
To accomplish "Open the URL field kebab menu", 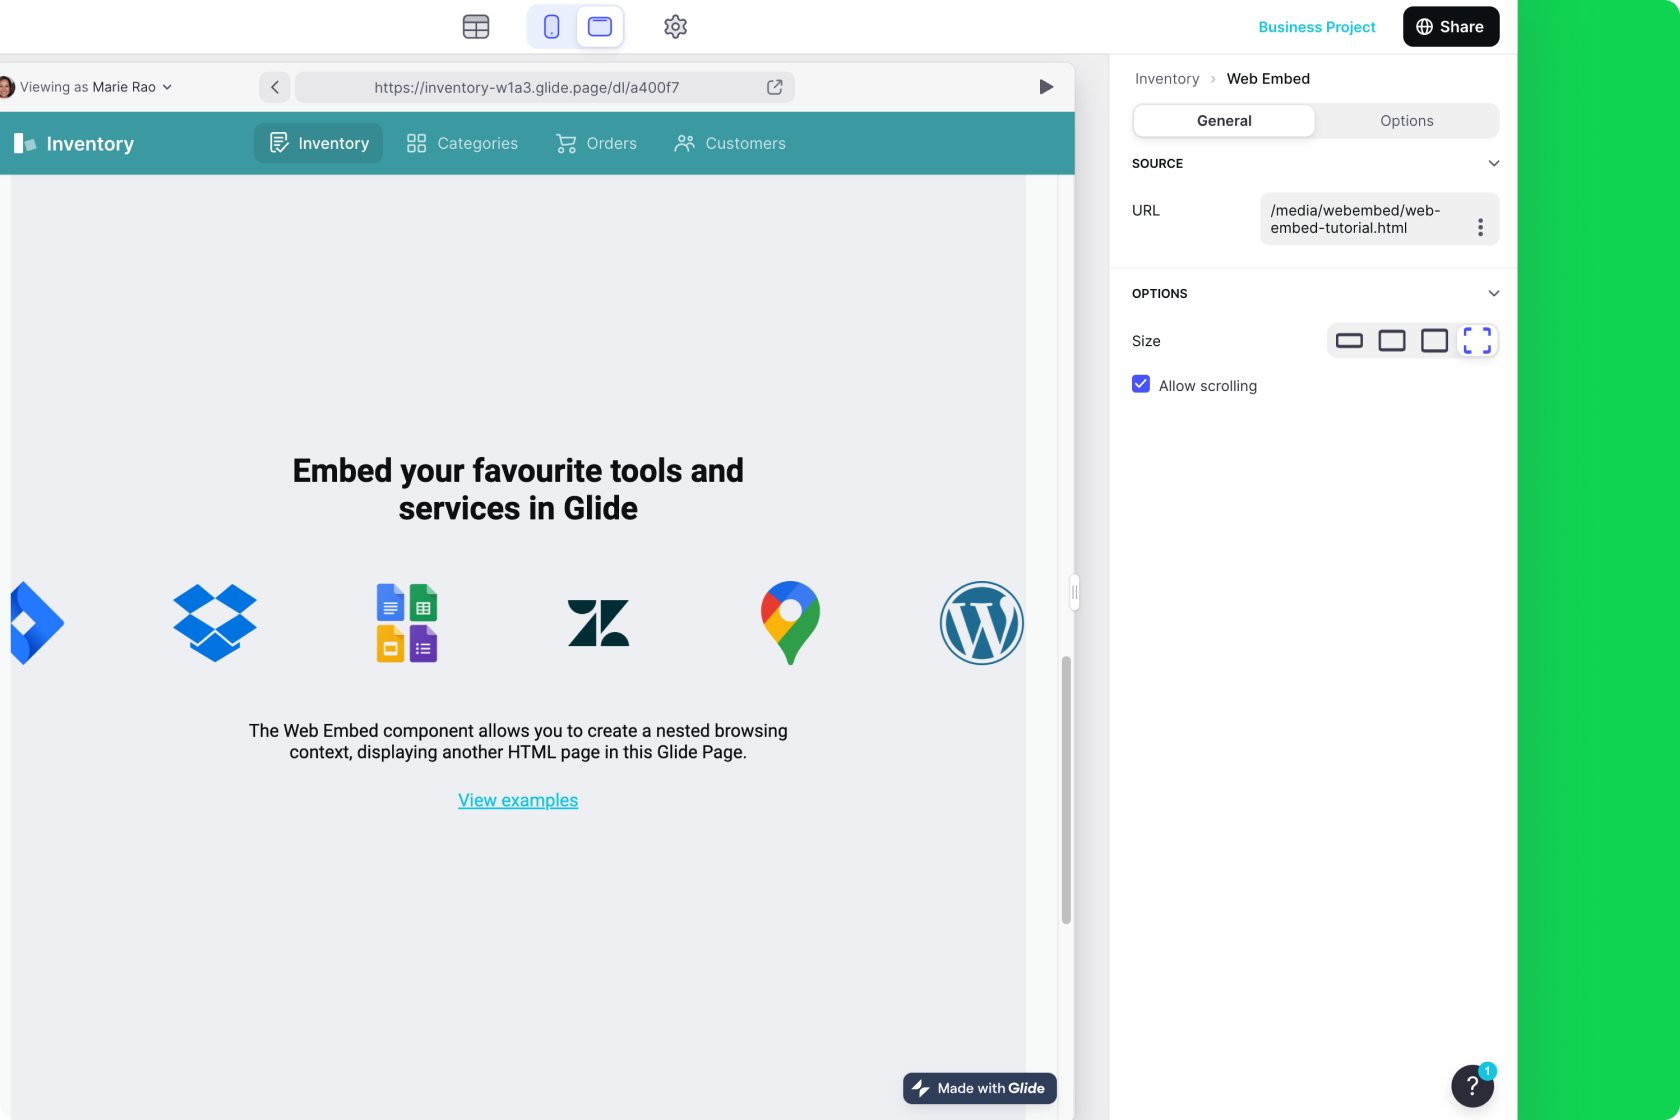I will click(1481, 226).
